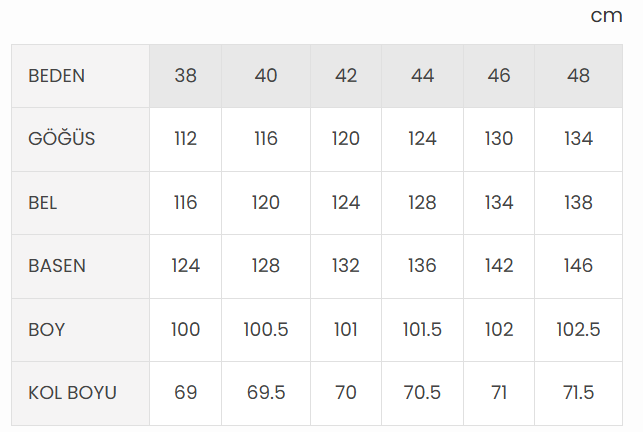The height and width of the screenshot is (432, 643).
Task: Click GÖĞÜS value 112 for size 38
Action: tap(185, 139)
